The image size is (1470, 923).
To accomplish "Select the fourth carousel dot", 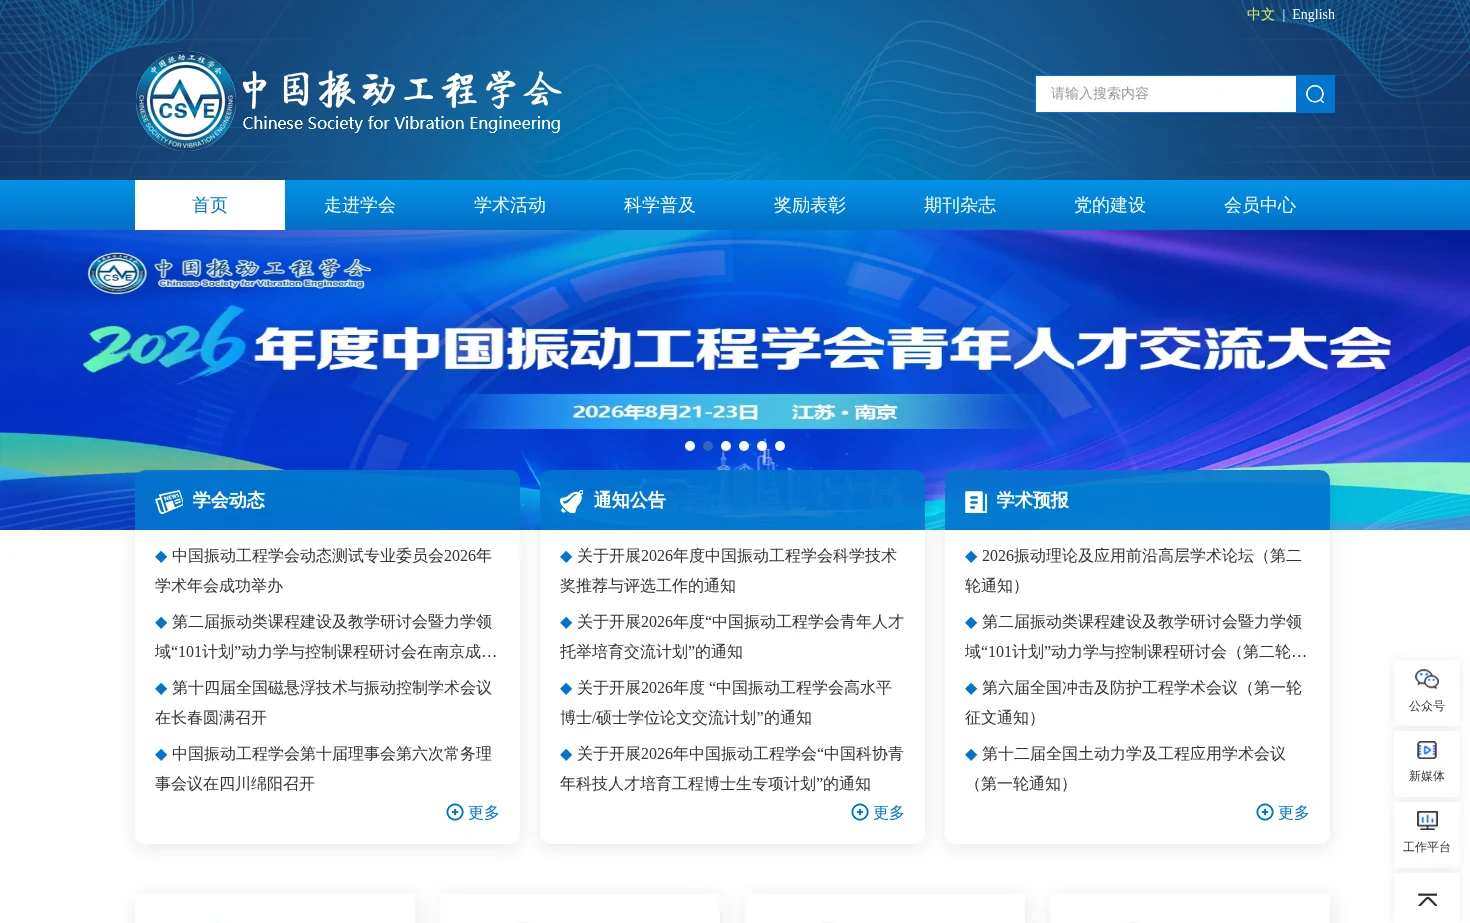I will click(x=744, y=446).
